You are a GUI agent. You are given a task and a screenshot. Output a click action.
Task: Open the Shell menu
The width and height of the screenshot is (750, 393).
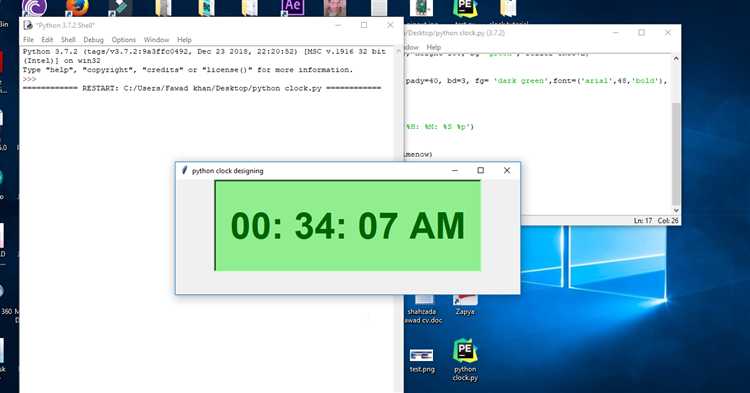(x=68, y=40)
